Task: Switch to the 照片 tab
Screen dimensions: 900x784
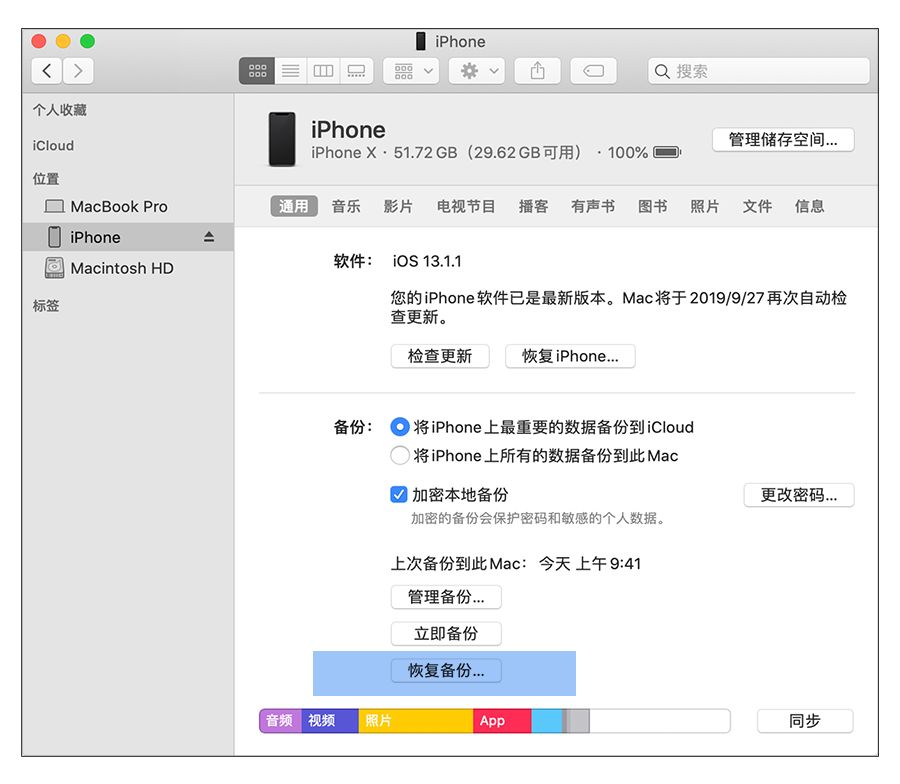Action: (705, 206)
